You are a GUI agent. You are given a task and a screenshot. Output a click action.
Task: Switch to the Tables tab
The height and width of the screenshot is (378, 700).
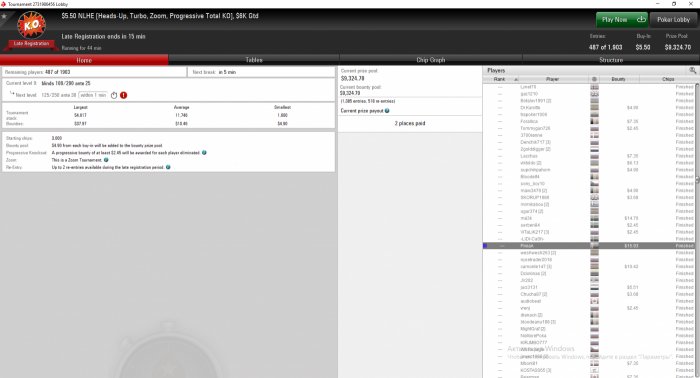(x=254, y=60)
